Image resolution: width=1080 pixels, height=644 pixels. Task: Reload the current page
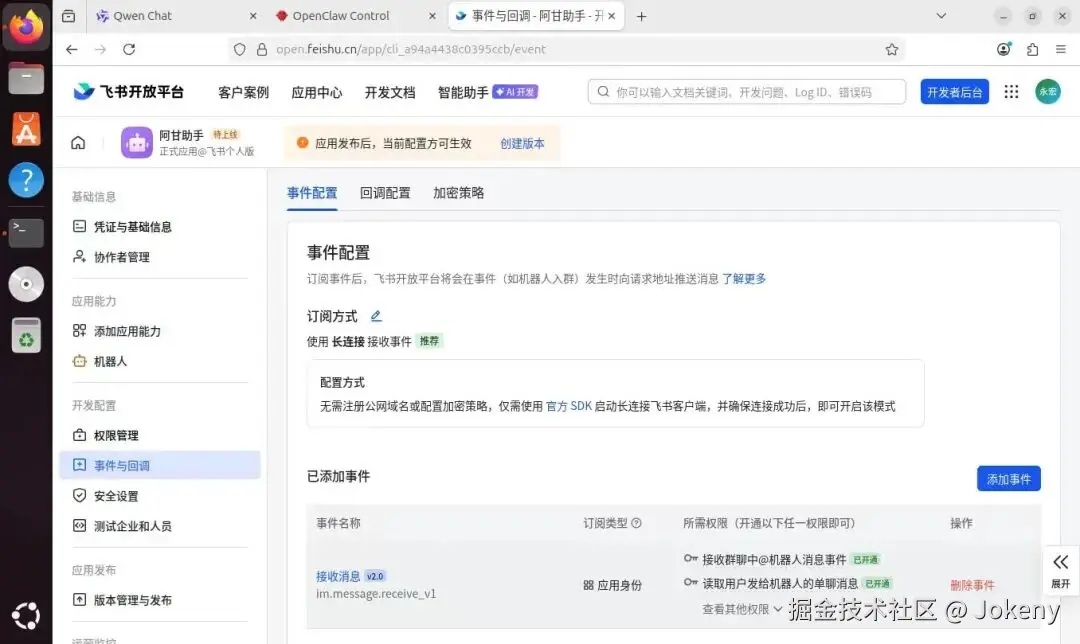129,50
